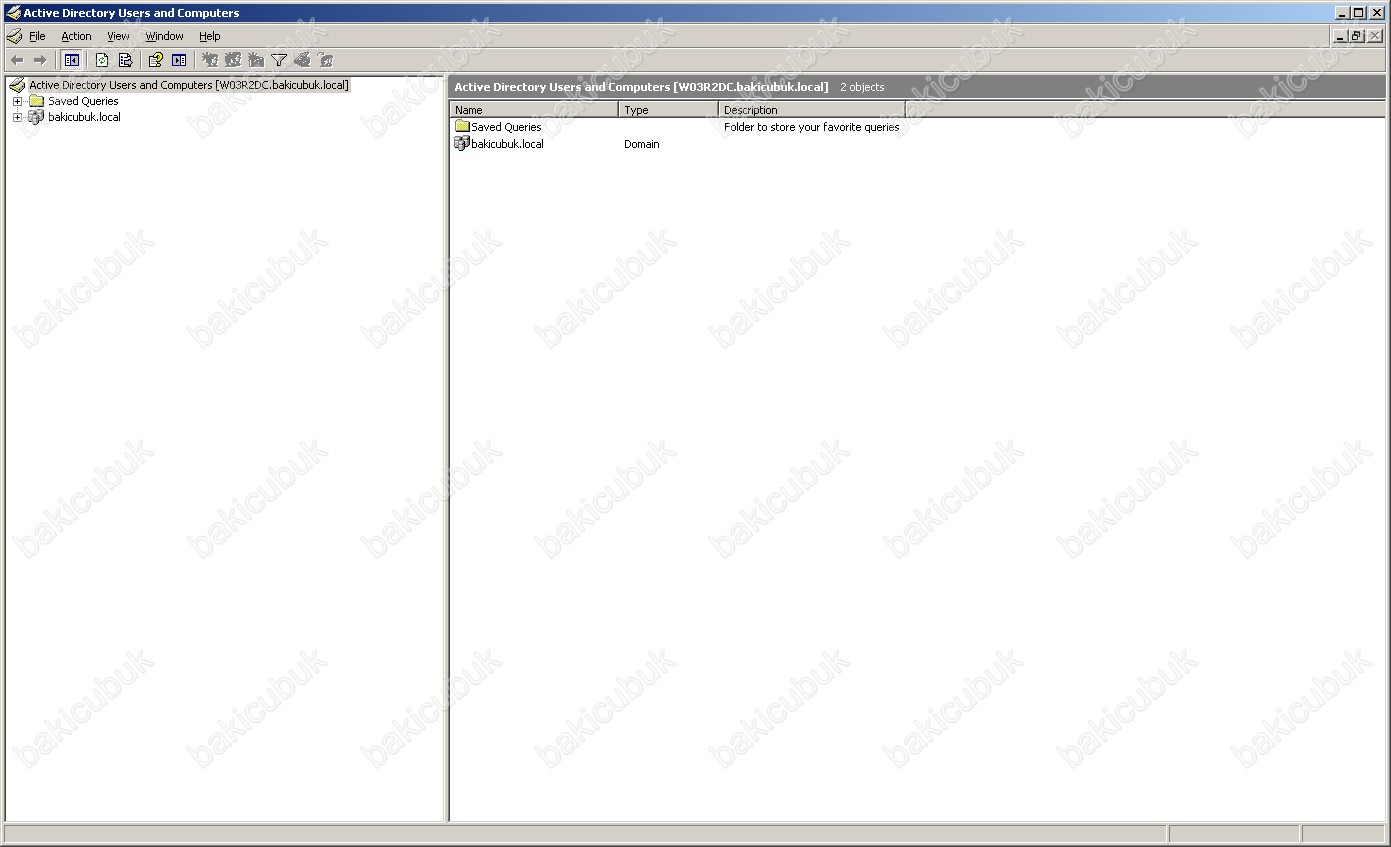Click the funnel Filter options icon

(279, 60)
